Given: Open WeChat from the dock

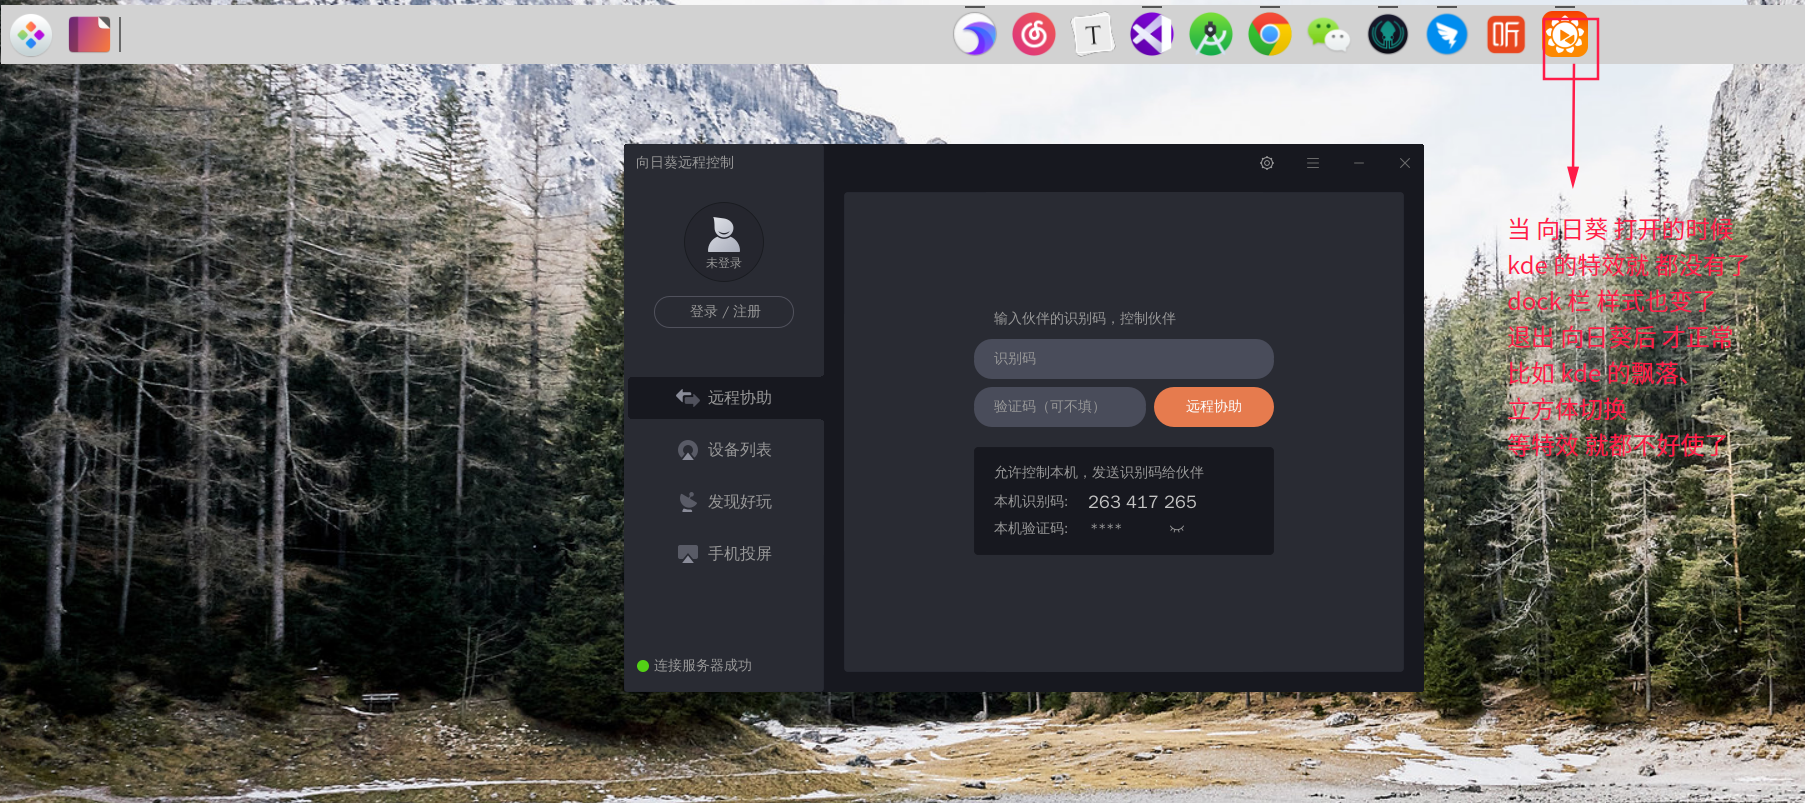Looking at the screenshot, I should click(x=1329, y=36).
